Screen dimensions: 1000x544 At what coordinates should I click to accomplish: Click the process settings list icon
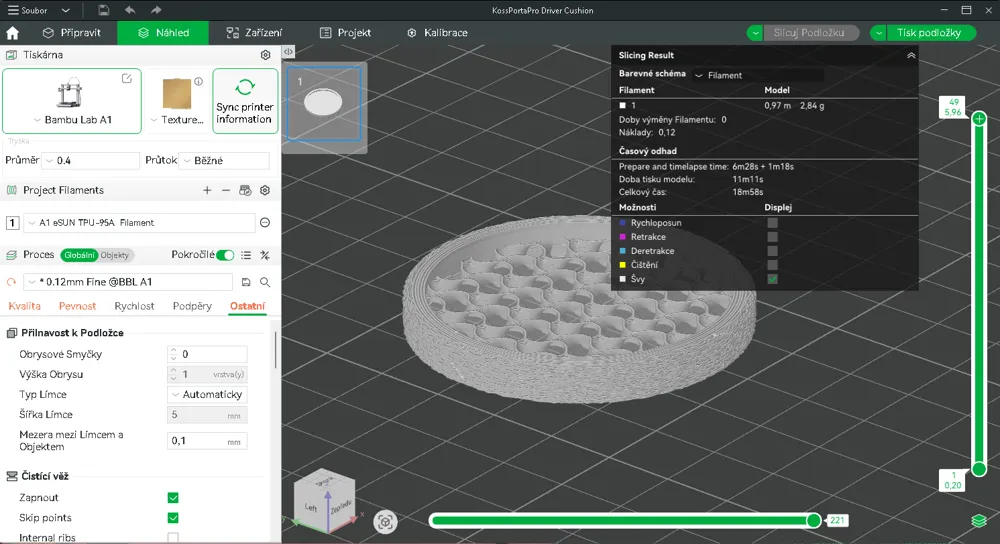click(x=246, y=255)
